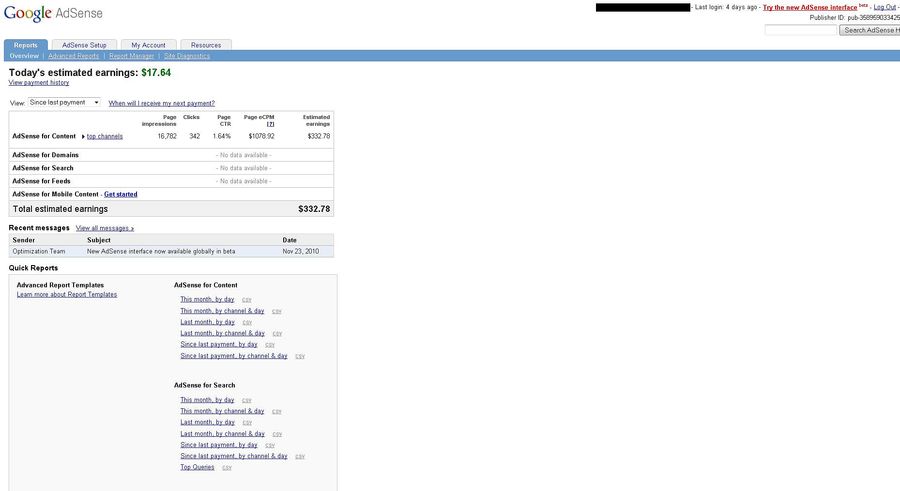Select the Overview sub-tab
This screenshot has width=900, height=491.
click(24, 56)
